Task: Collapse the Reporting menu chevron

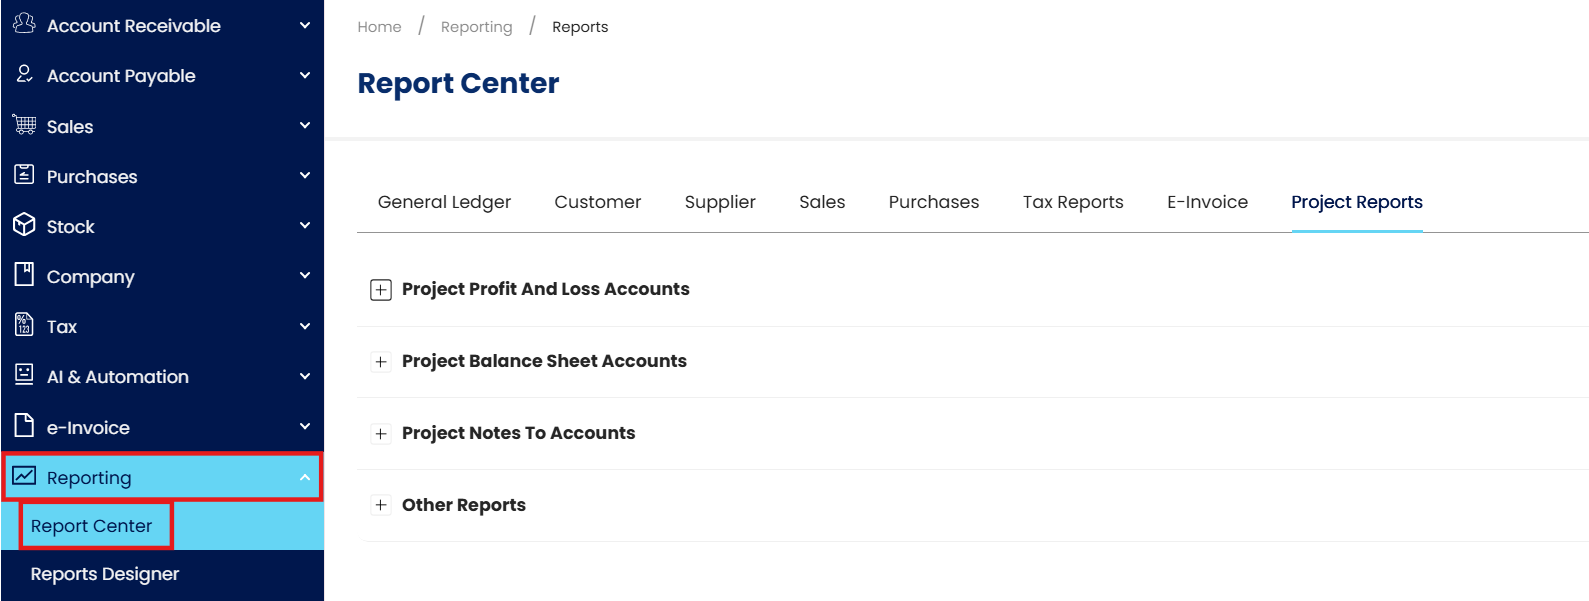Action: [x=305, y=478]
